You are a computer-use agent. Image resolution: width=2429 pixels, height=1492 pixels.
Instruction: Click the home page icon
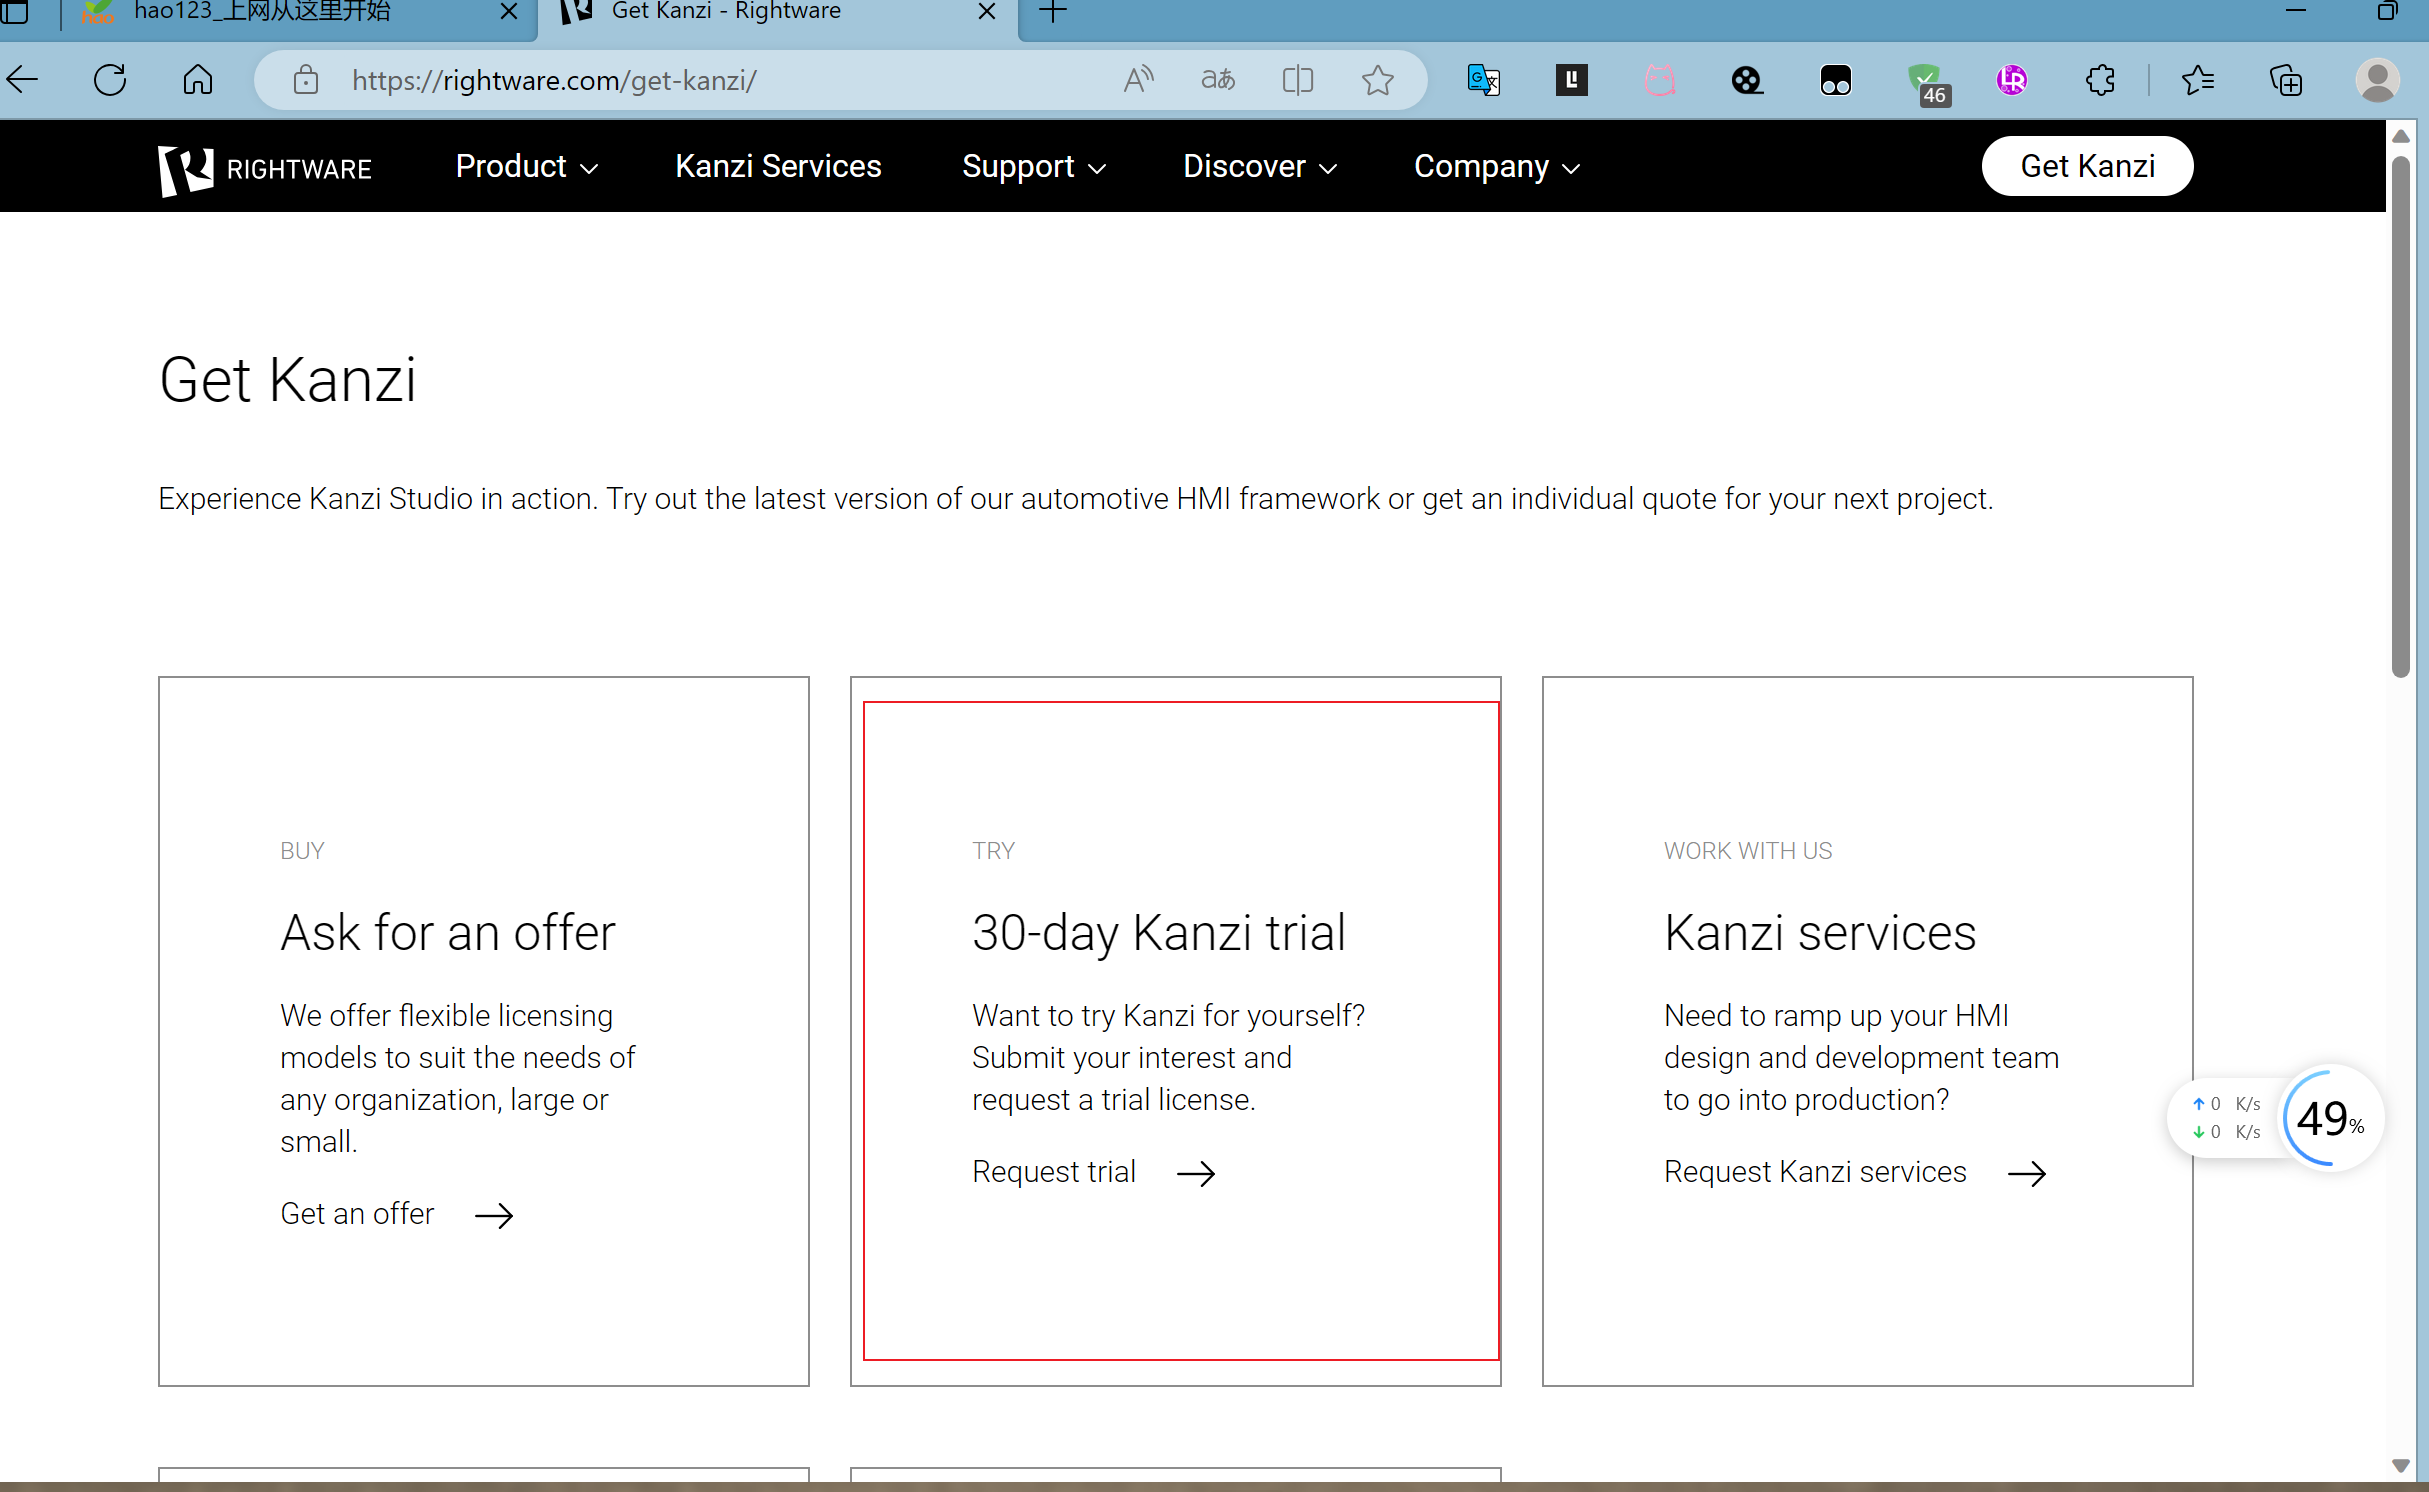point(198,80)
